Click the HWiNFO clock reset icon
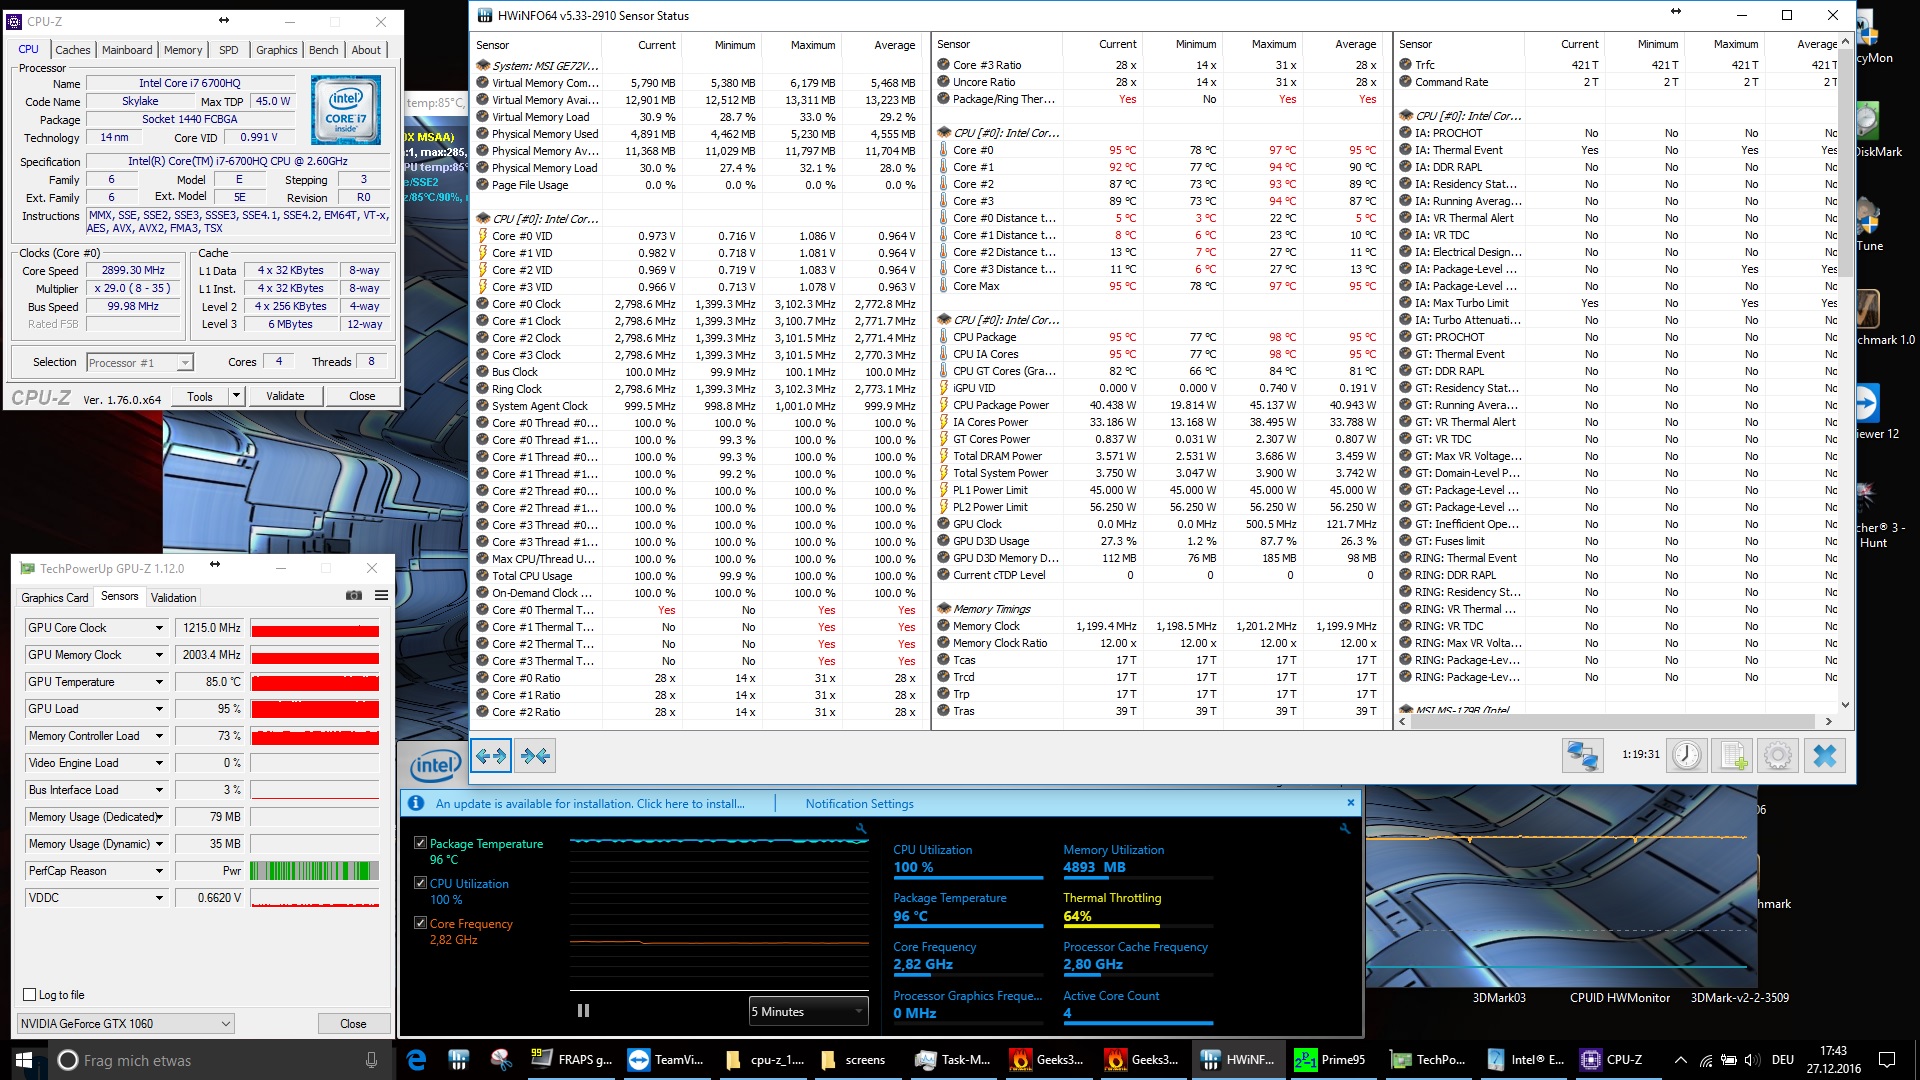Image resolution: width=1920 pixels, height=1080 pixels. pos(1686,755)
